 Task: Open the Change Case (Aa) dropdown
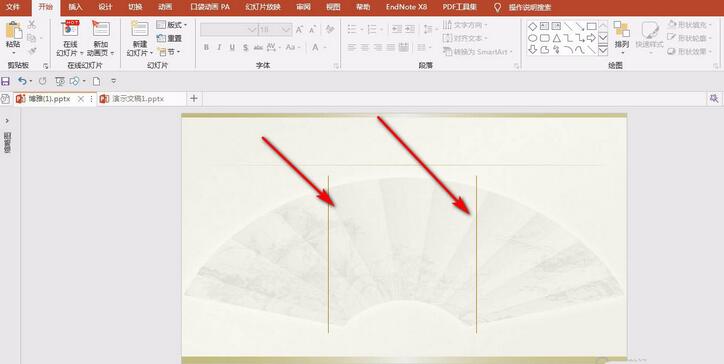point(293,47)
